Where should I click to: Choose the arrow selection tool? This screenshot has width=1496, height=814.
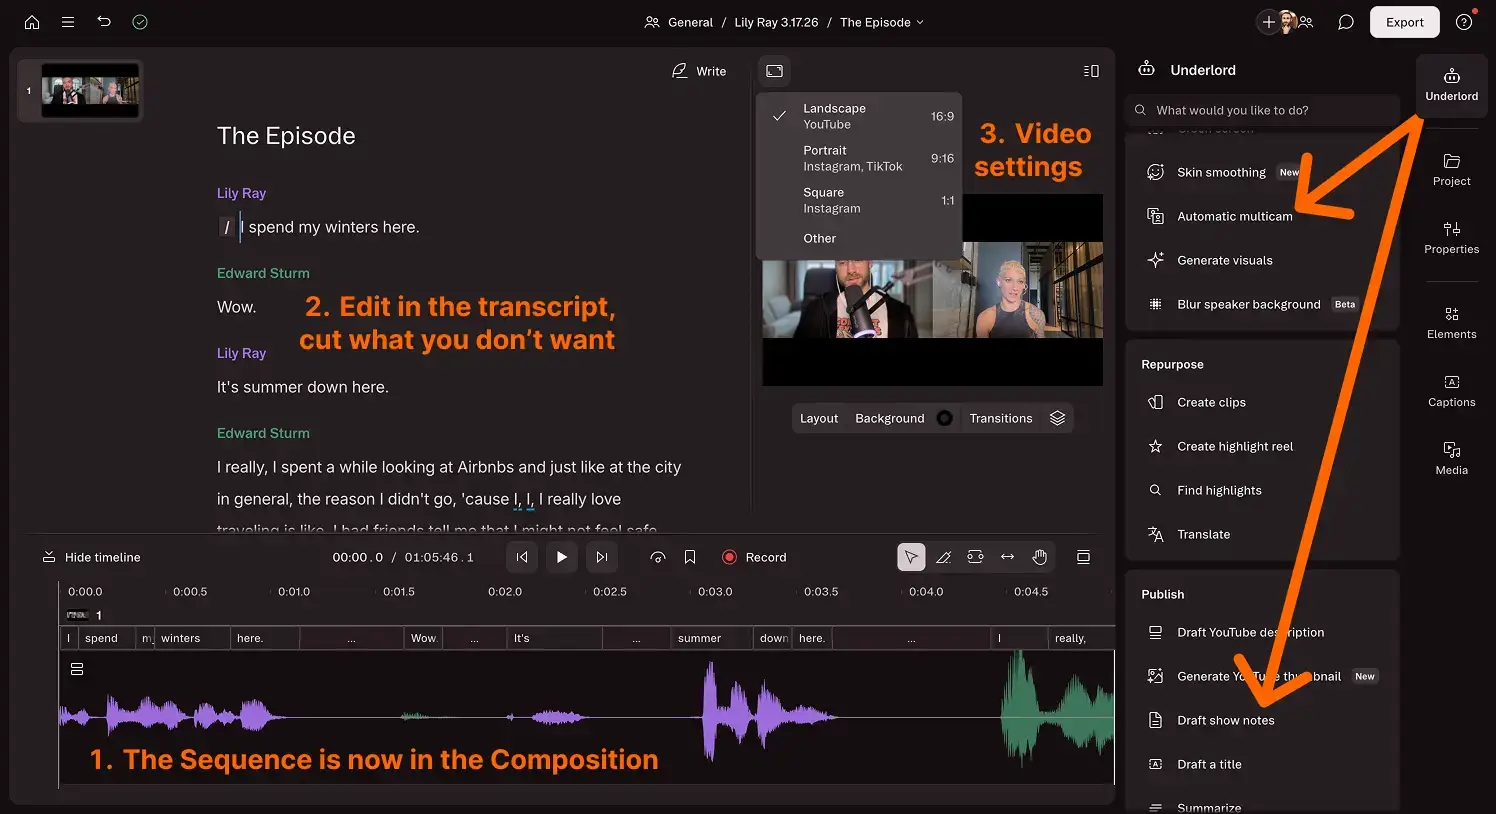coord(911,557)
